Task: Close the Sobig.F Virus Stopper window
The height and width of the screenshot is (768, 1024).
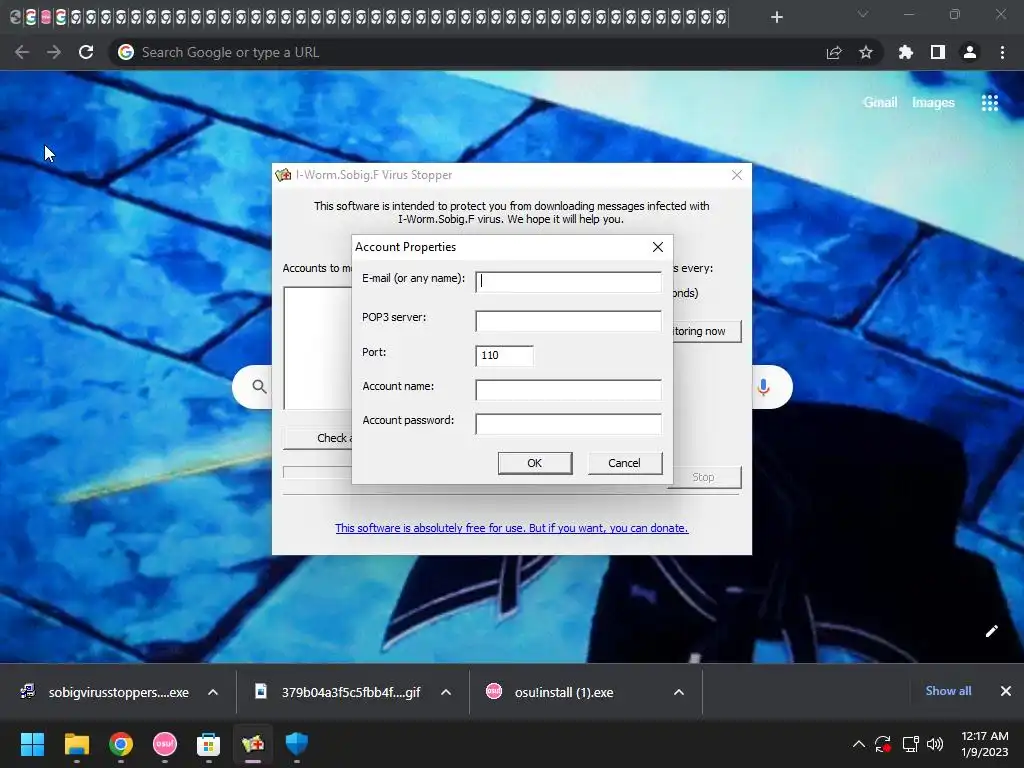Action: [737, 175]
